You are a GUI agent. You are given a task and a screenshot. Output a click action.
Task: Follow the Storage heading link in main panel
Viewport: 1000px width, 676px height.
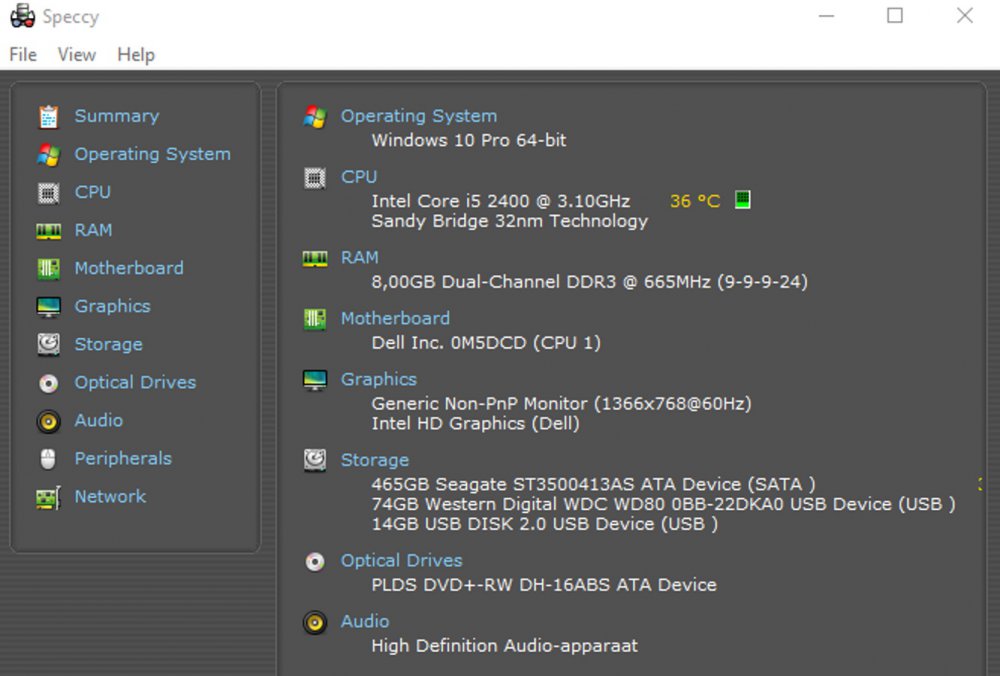[x=374, y=460]
